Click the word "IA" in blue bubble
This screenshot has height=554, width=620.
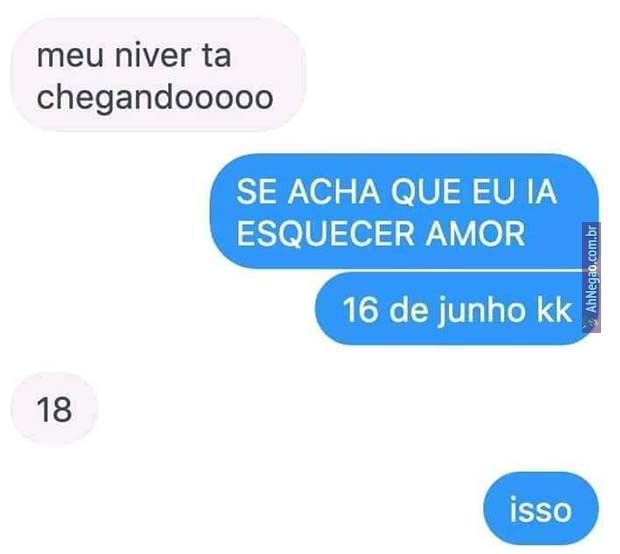[x=542, y=192]
